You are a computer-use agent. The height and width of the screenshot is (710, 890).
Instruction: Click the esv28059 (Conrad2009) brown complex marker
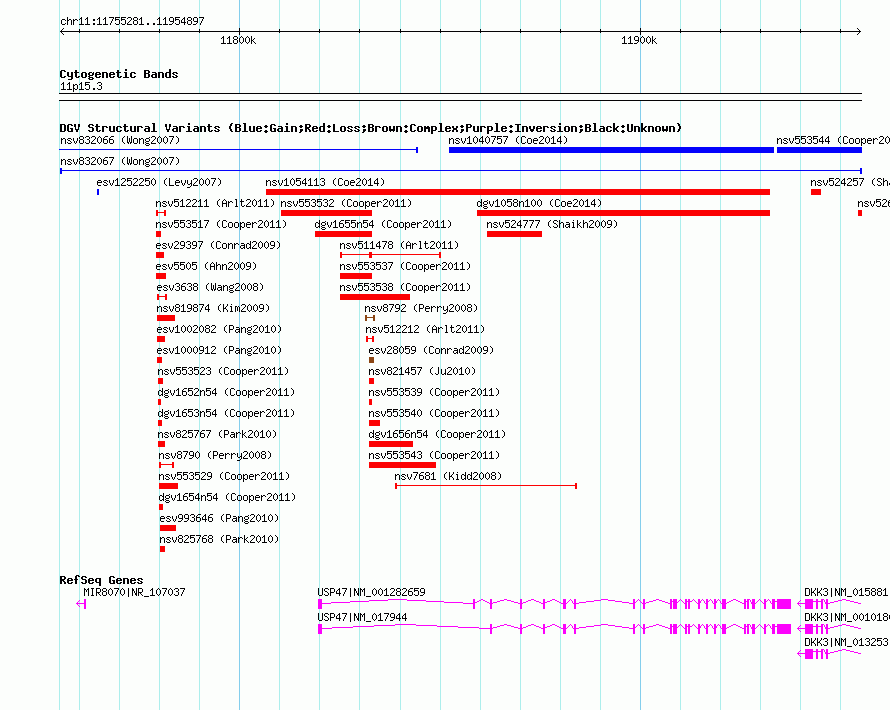pyautogui.click(x=371, y=360)
